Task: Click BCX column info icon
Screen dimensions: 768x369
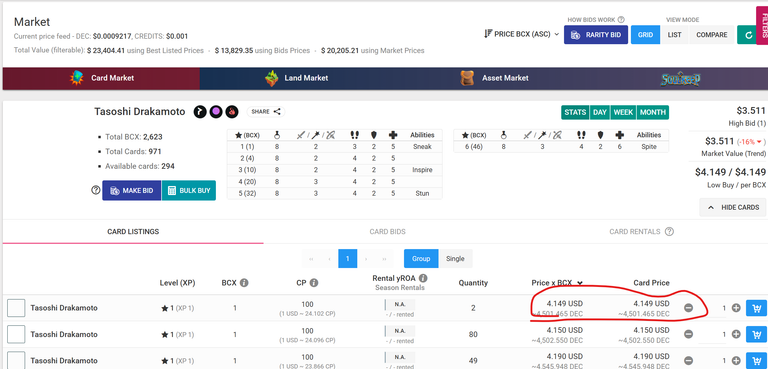Action: point(244,283)
